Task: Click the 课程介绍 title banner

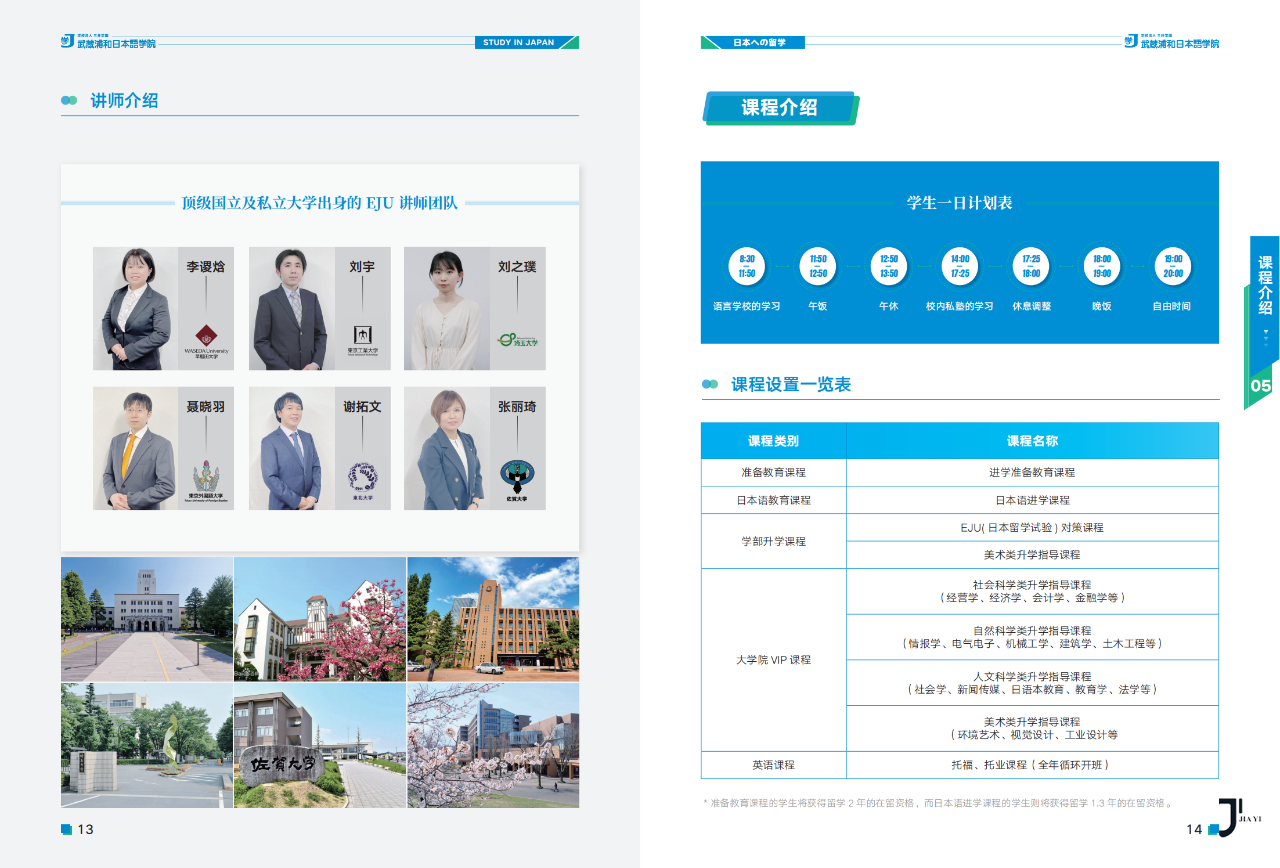Action: pyautogui.click(x=780, y=108)
